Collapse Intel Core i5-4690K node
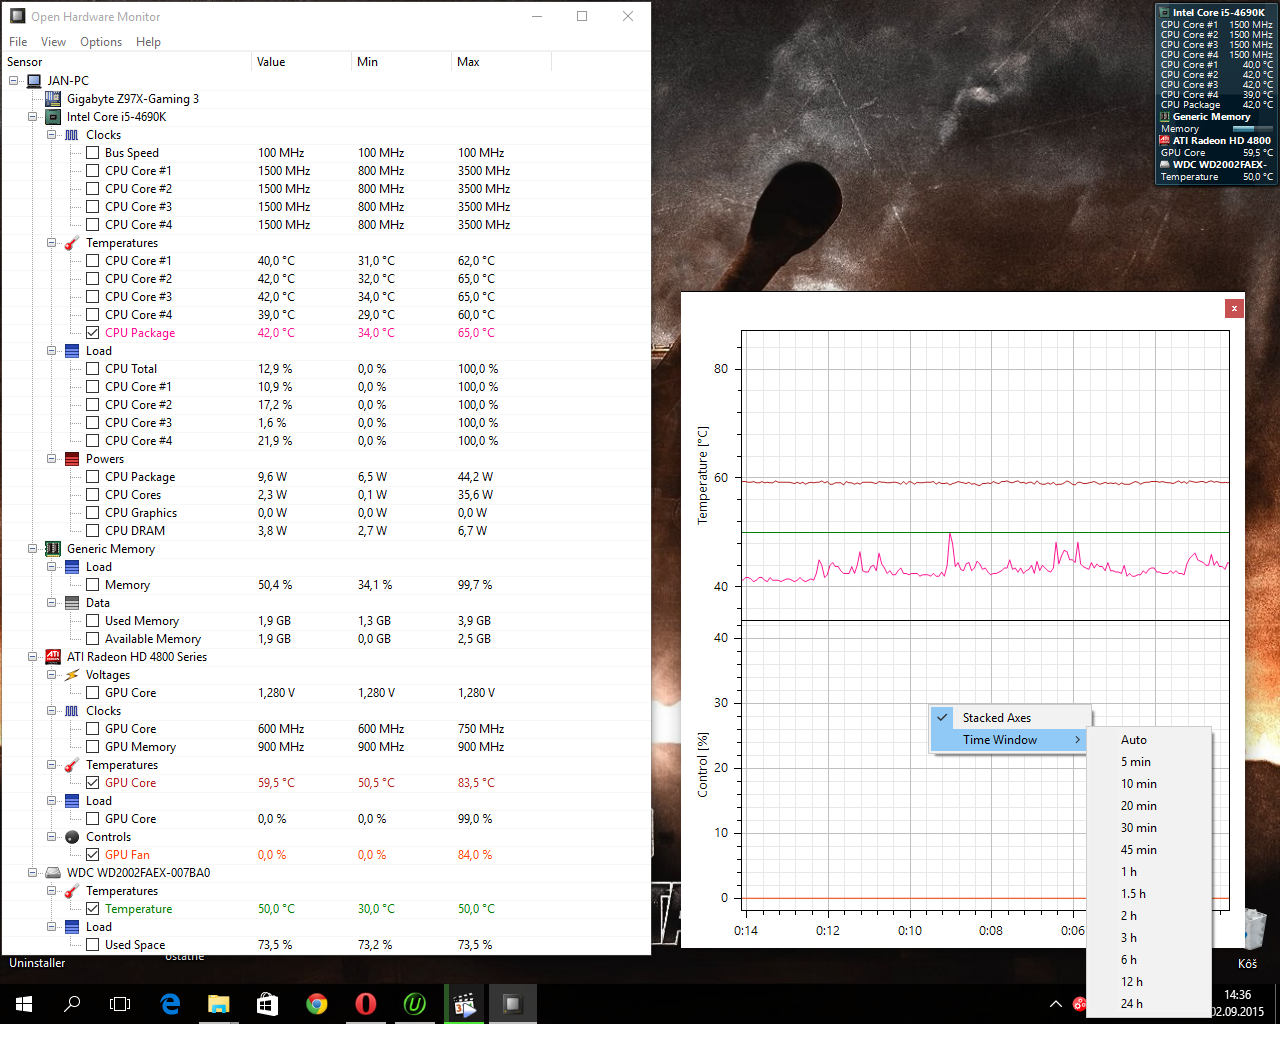The width and height of the screenshot is (1286, 1051). pos(33,117)
